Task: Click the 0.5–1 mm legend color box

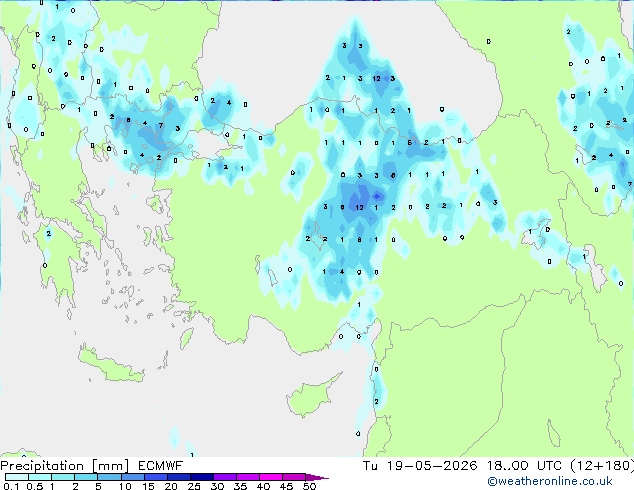Action: (40, 477)
